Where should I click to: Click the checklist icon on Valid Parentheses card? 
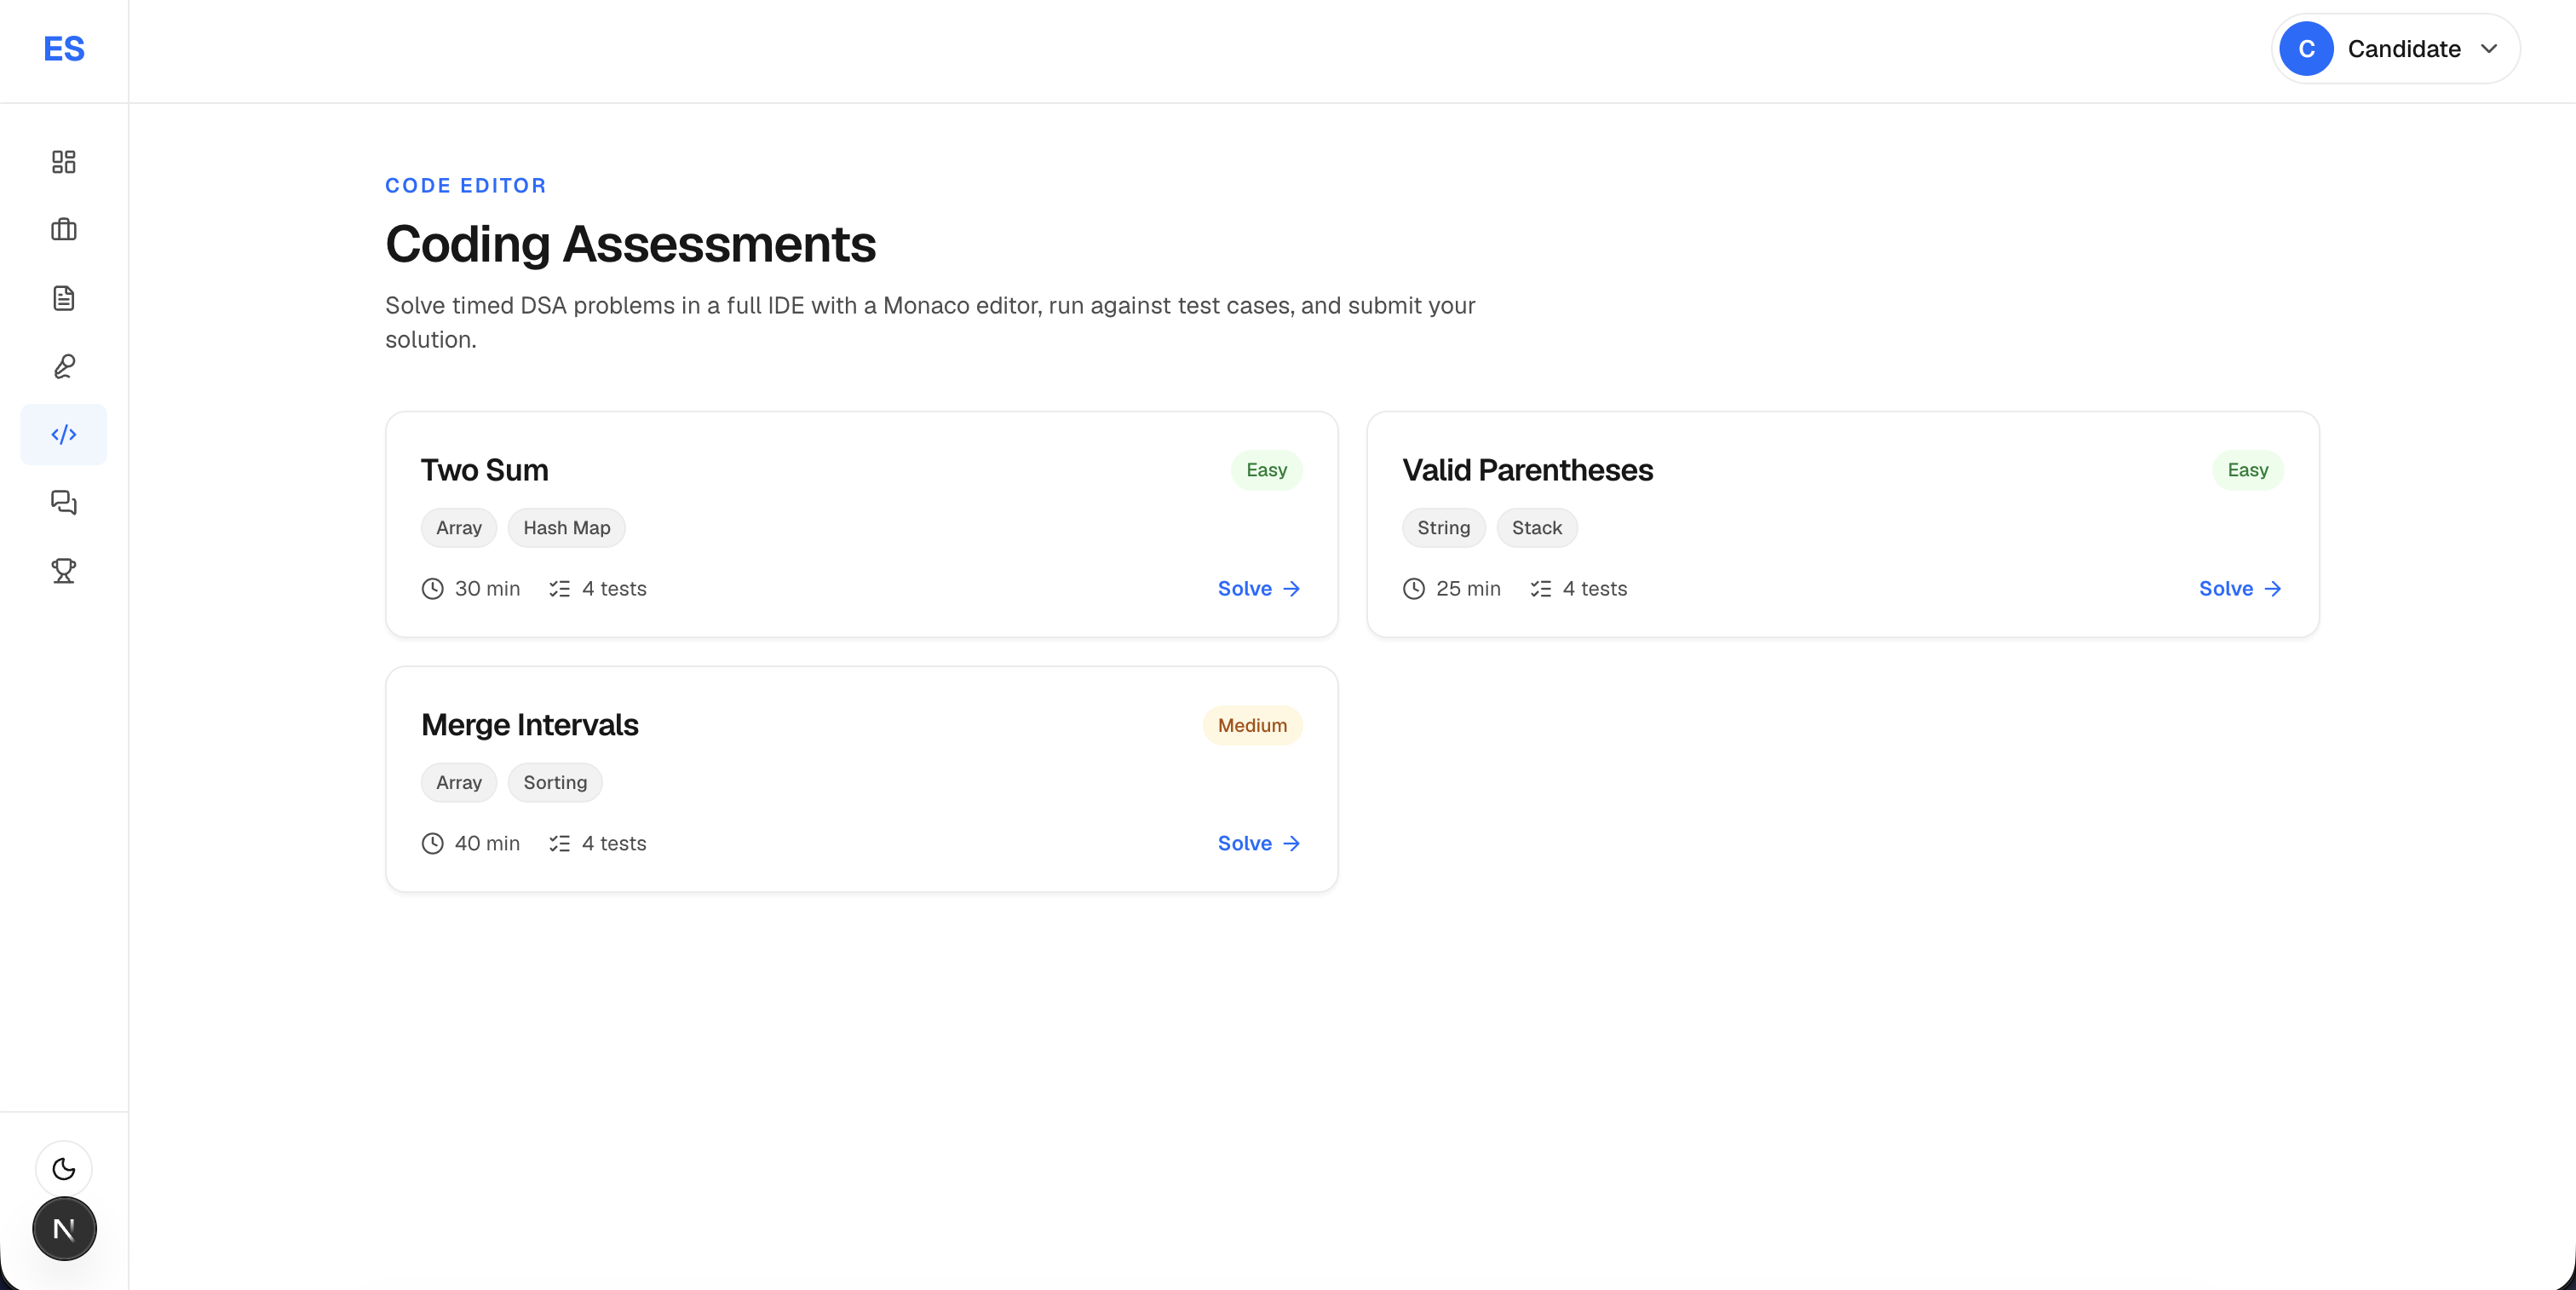tap(1540, 589)
